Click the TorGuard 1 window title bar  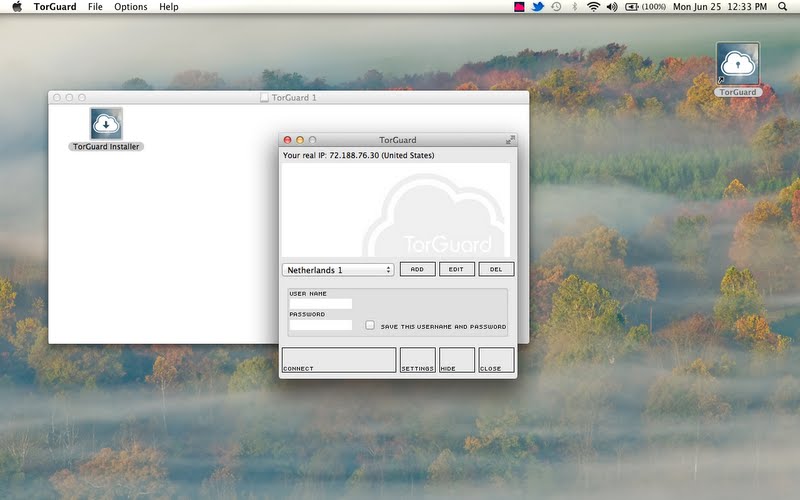[288, 97]
